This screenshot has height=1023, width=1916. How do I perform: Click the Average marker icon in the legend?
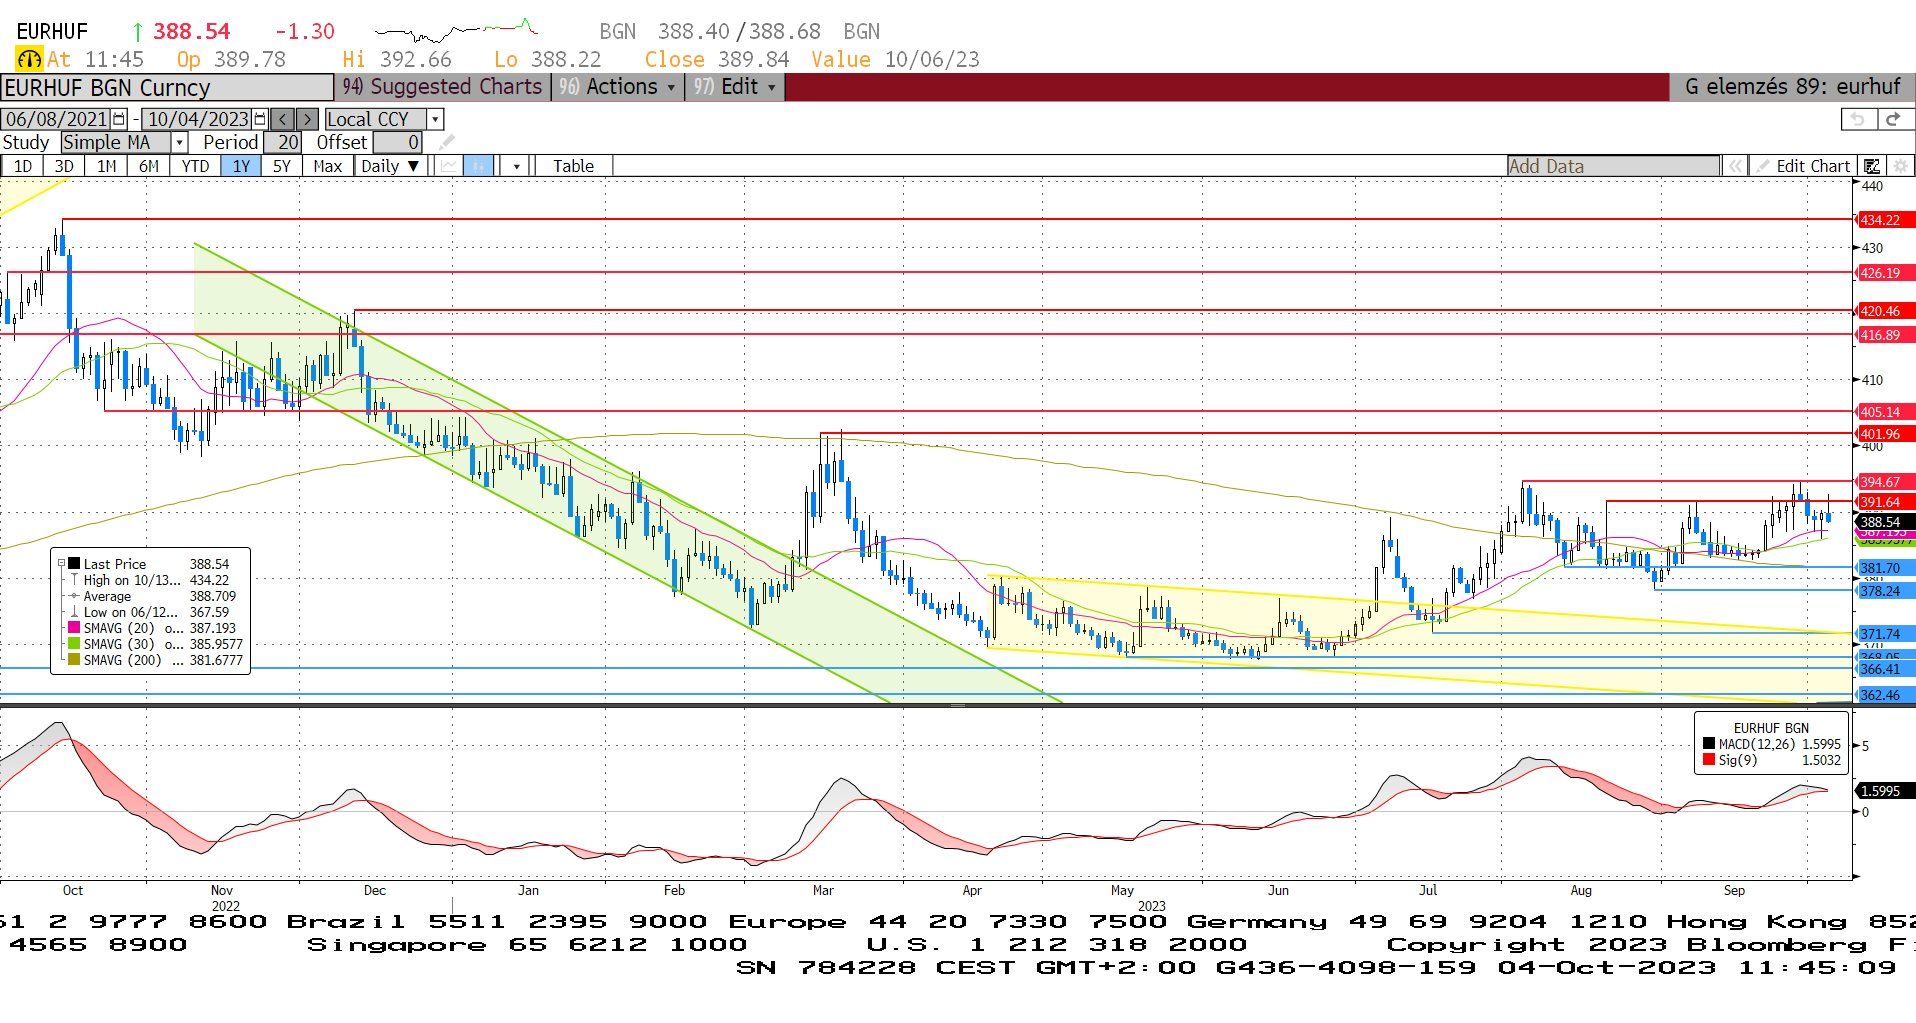[74, 596]
